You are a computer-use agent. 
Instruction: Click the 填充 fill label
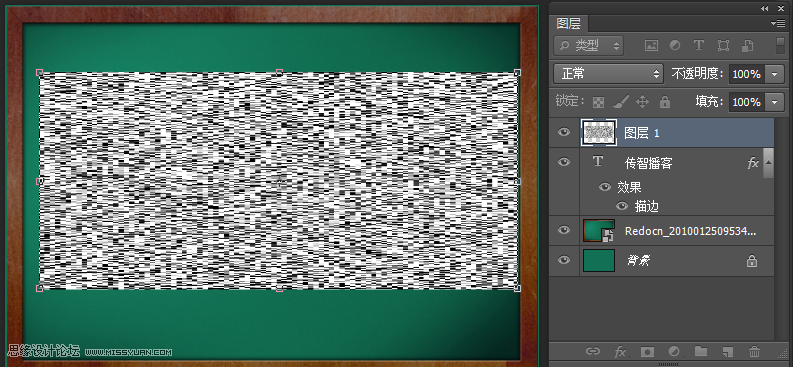point(708,102)
